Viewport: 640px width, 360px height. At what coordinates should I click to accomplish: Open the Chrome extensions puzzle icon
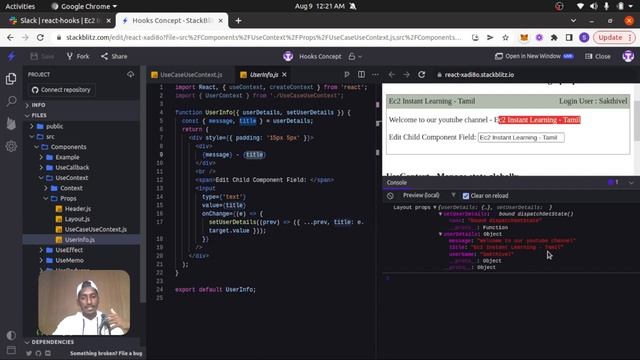point(554,38)
